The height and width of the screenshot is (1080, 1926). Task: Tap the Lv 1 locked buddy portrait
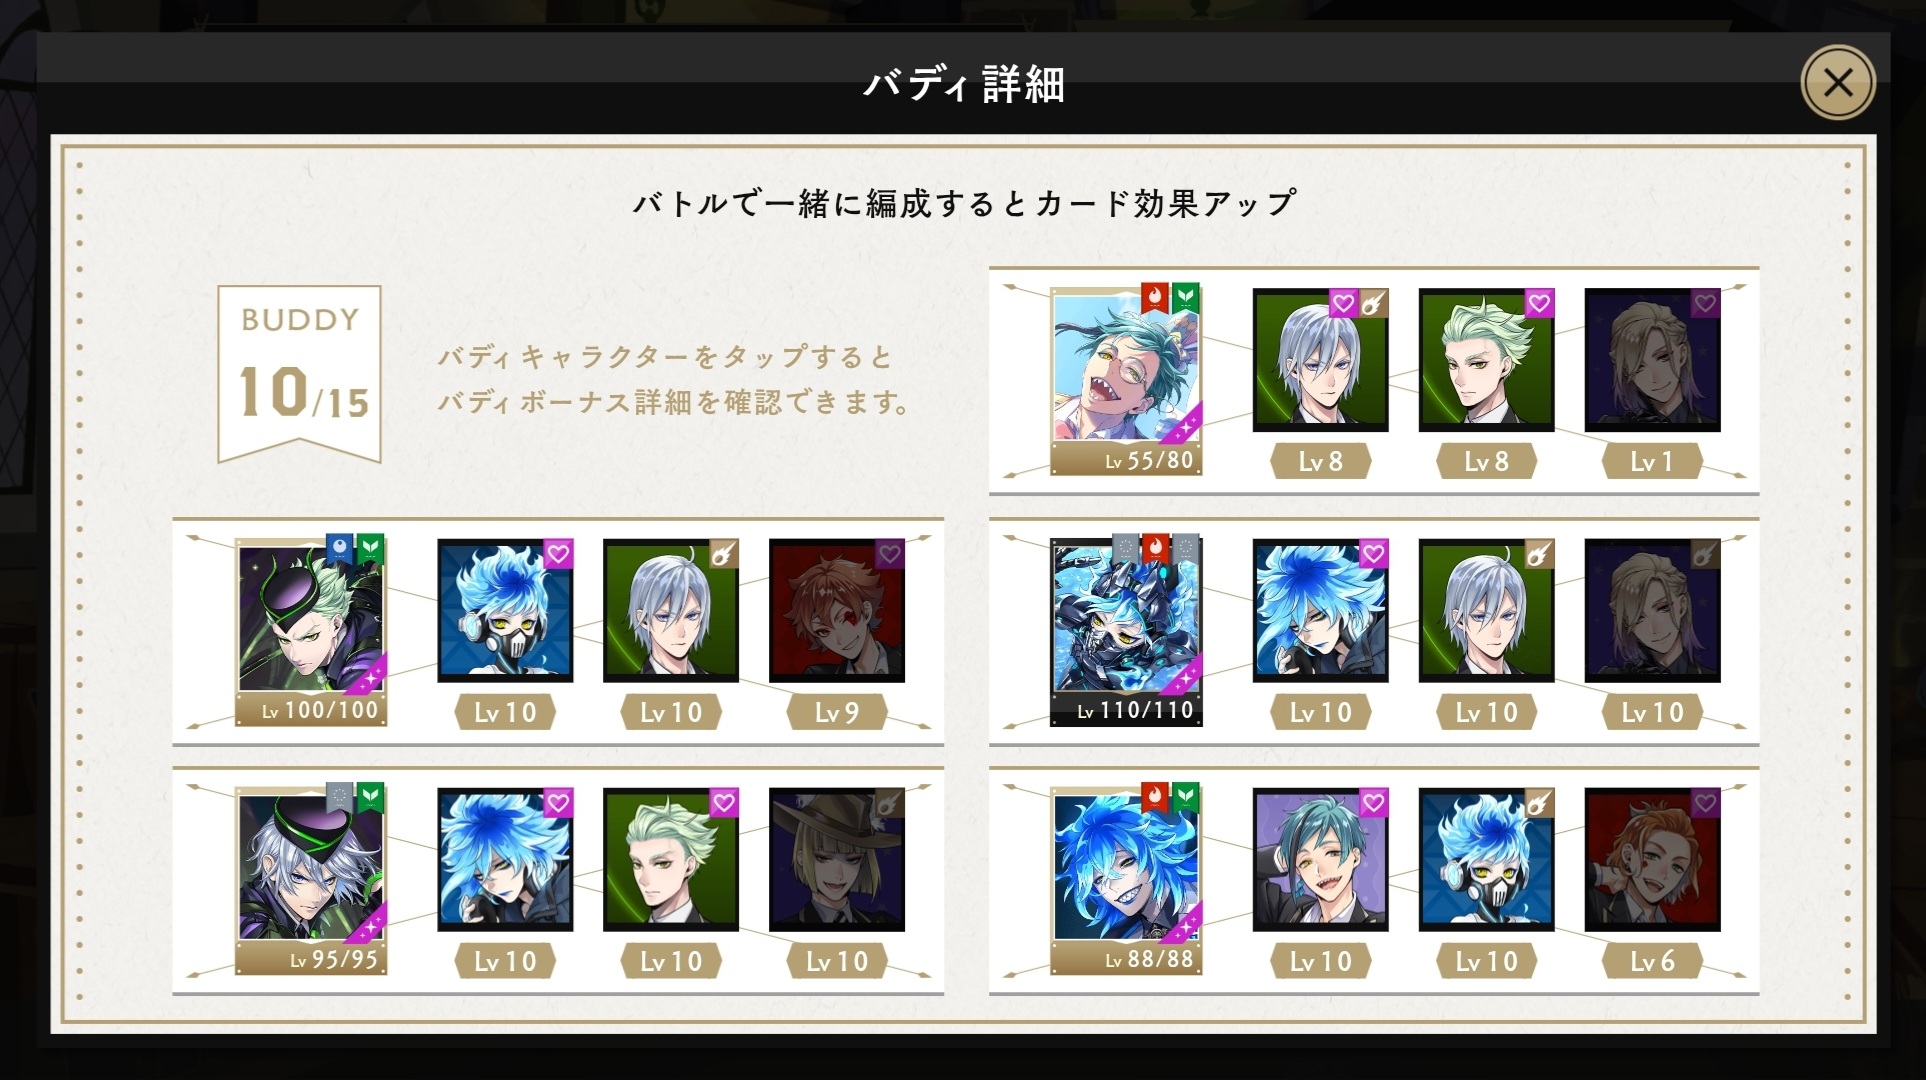coord(1652,361)
